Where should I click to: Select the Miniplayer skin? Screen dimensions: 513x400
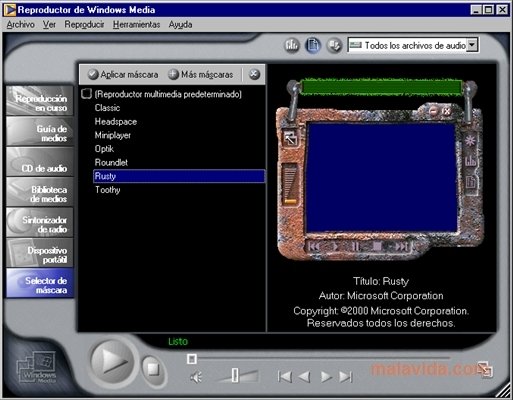pos(113,135)
